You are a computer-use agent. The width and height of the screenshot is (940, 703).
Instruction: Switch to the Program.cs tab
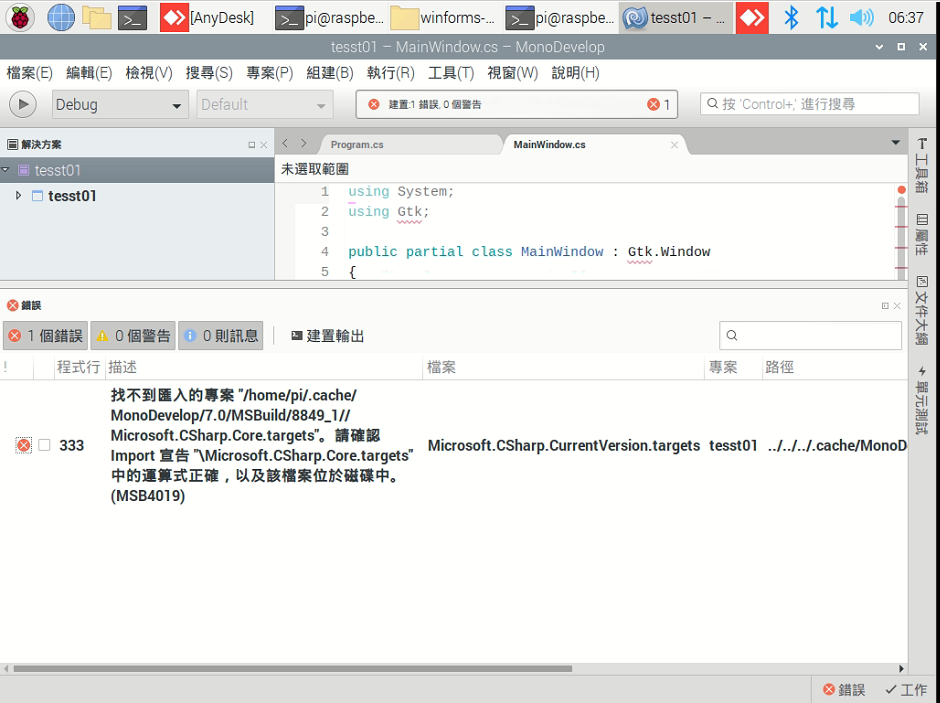pyautogui.click(x=357, y=144)
